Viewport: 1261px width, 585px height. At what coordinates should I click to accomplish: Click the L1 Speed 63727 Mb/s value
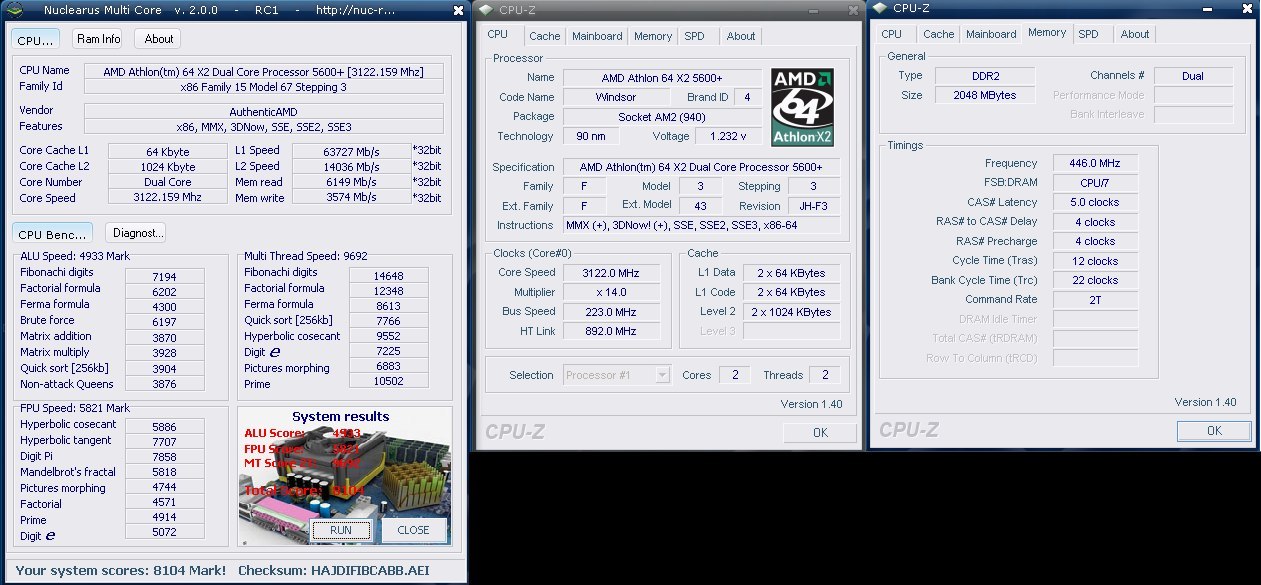pyautogui.click(x=350, y=152)
